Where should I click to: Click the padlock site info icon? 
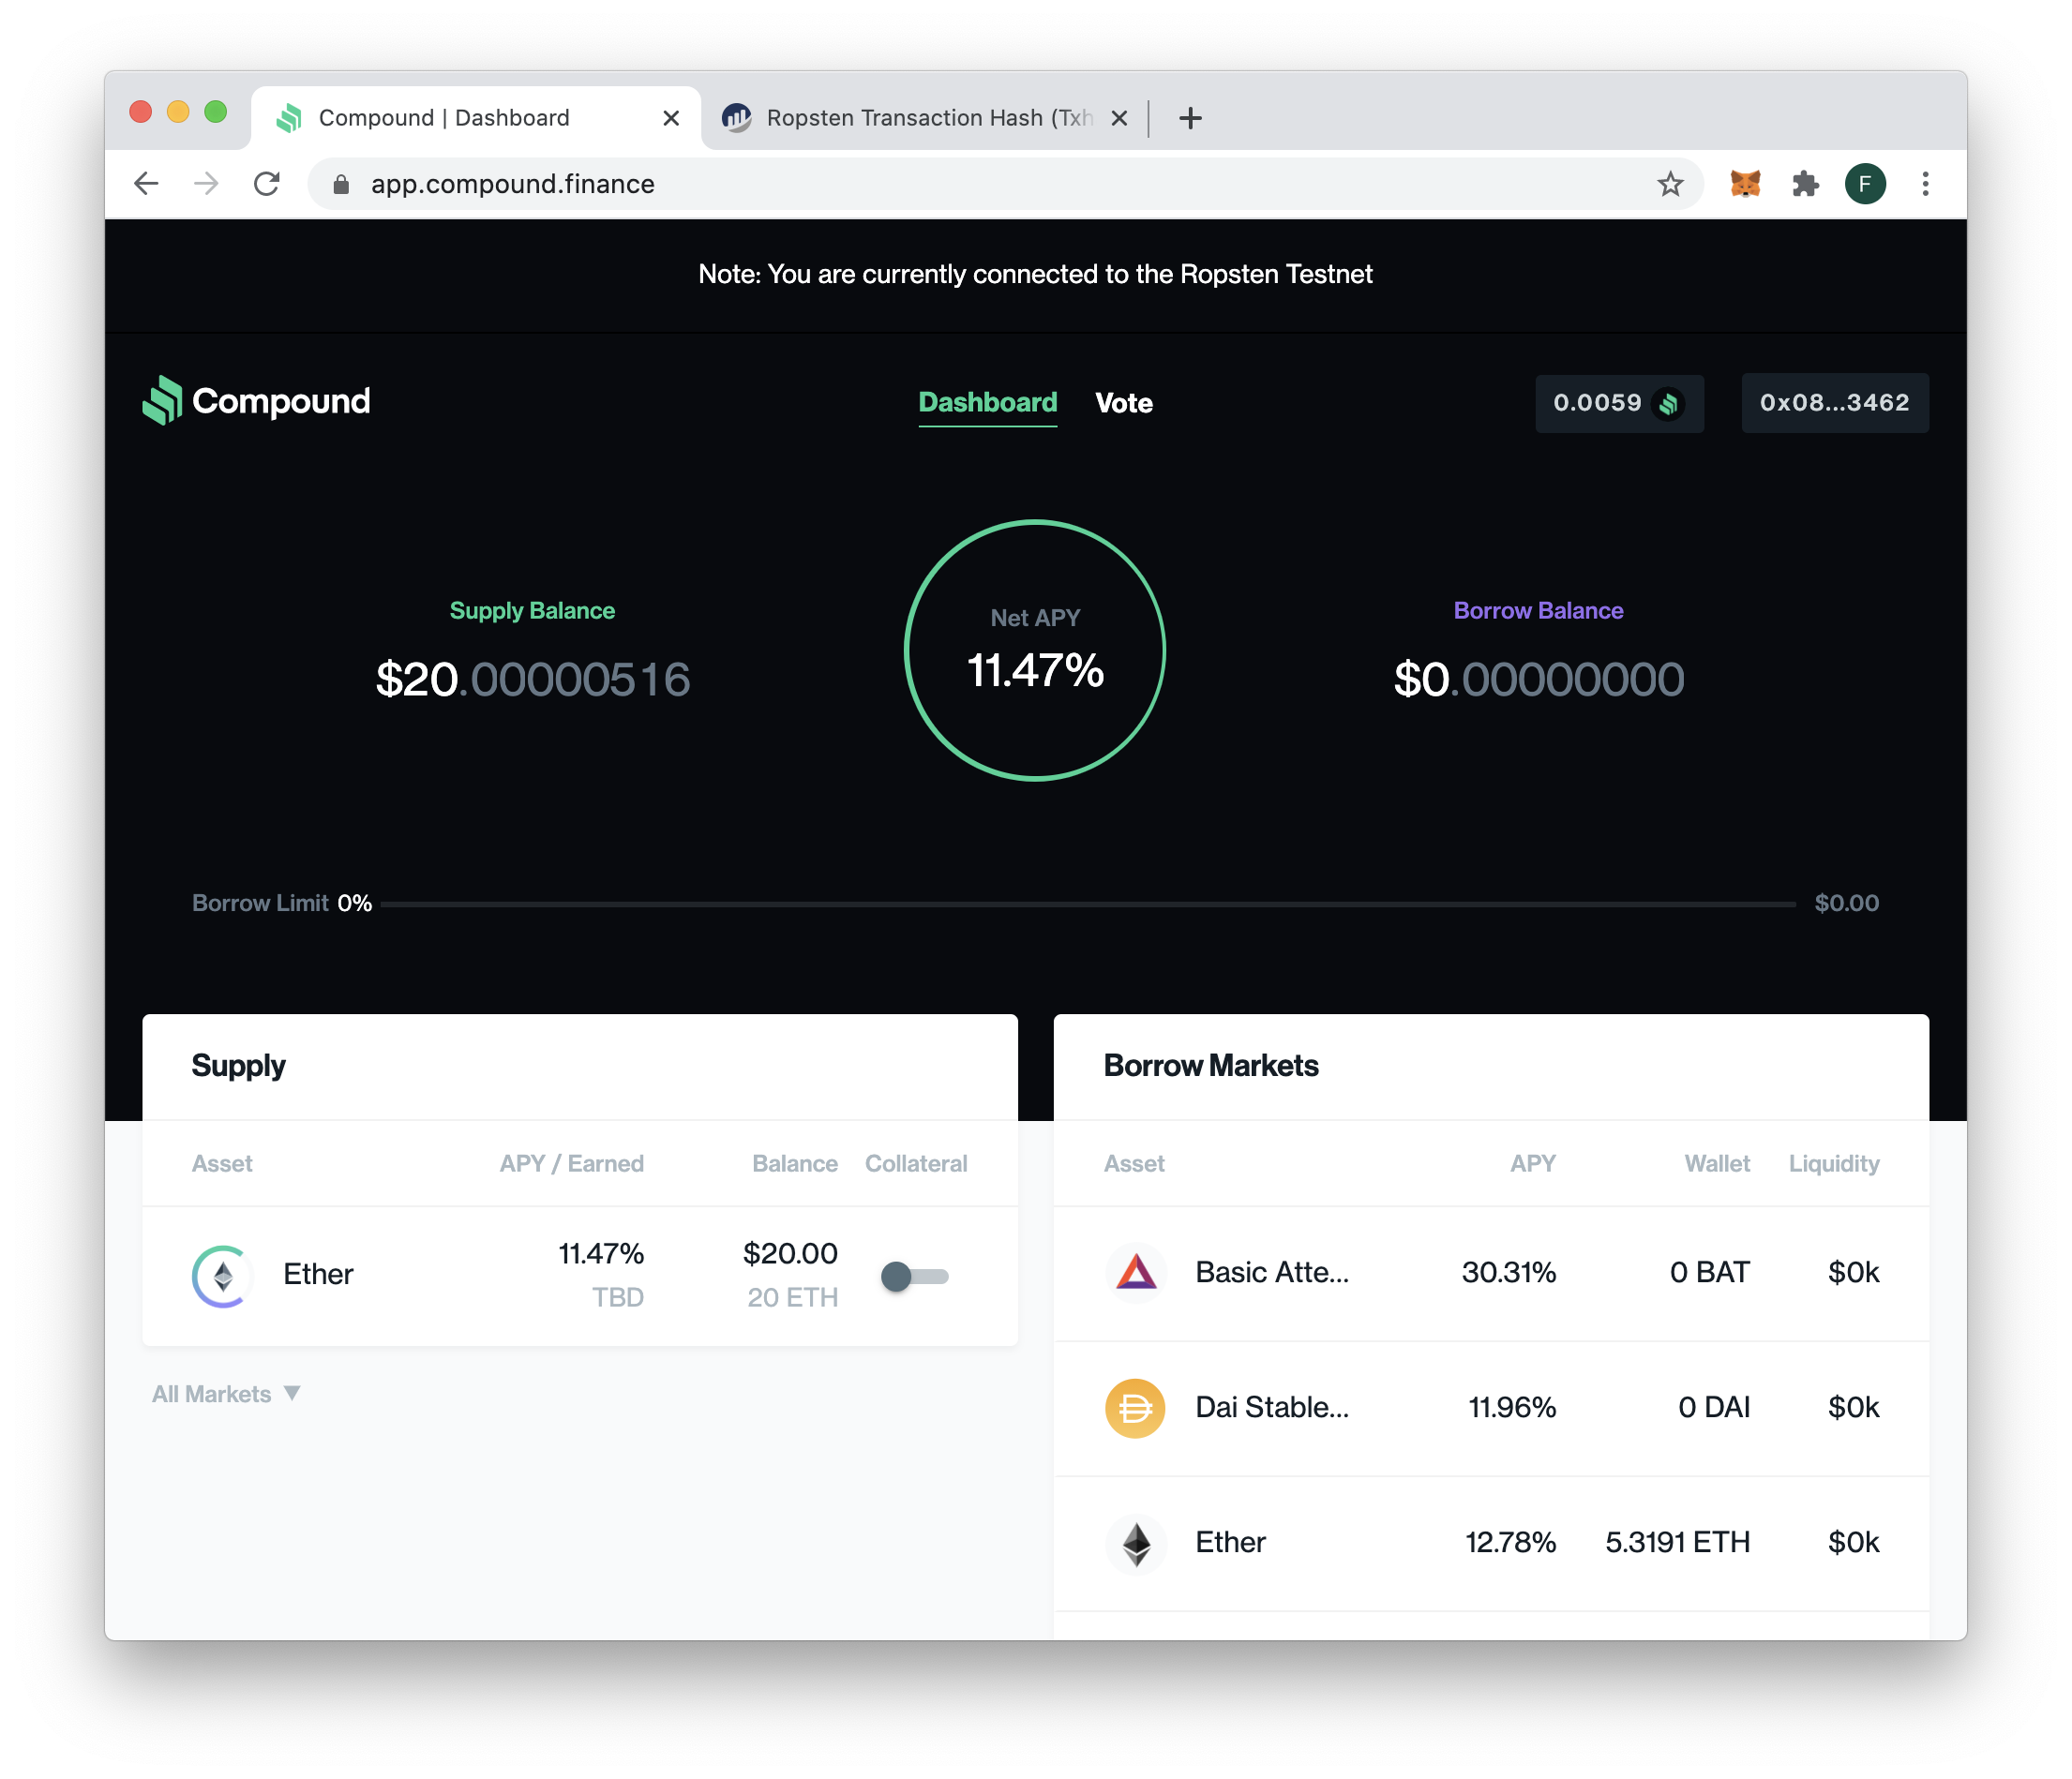(x=341, y=184)
